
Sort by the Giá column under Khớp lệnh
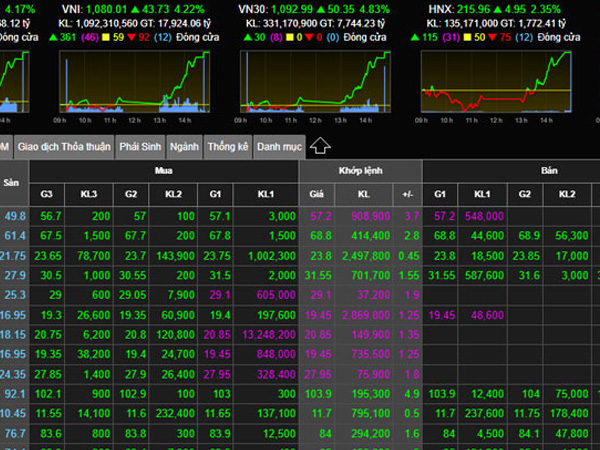click(316, 194)
